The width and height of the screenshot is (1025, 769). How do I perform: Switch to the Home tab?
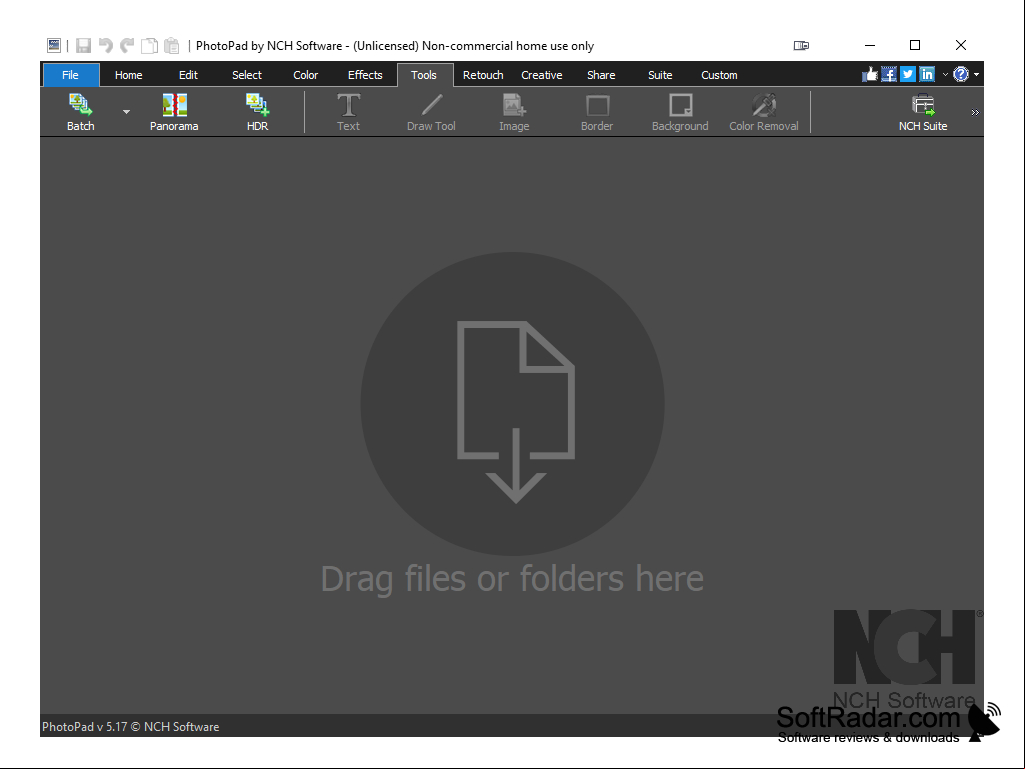click(x=129, y=75)
